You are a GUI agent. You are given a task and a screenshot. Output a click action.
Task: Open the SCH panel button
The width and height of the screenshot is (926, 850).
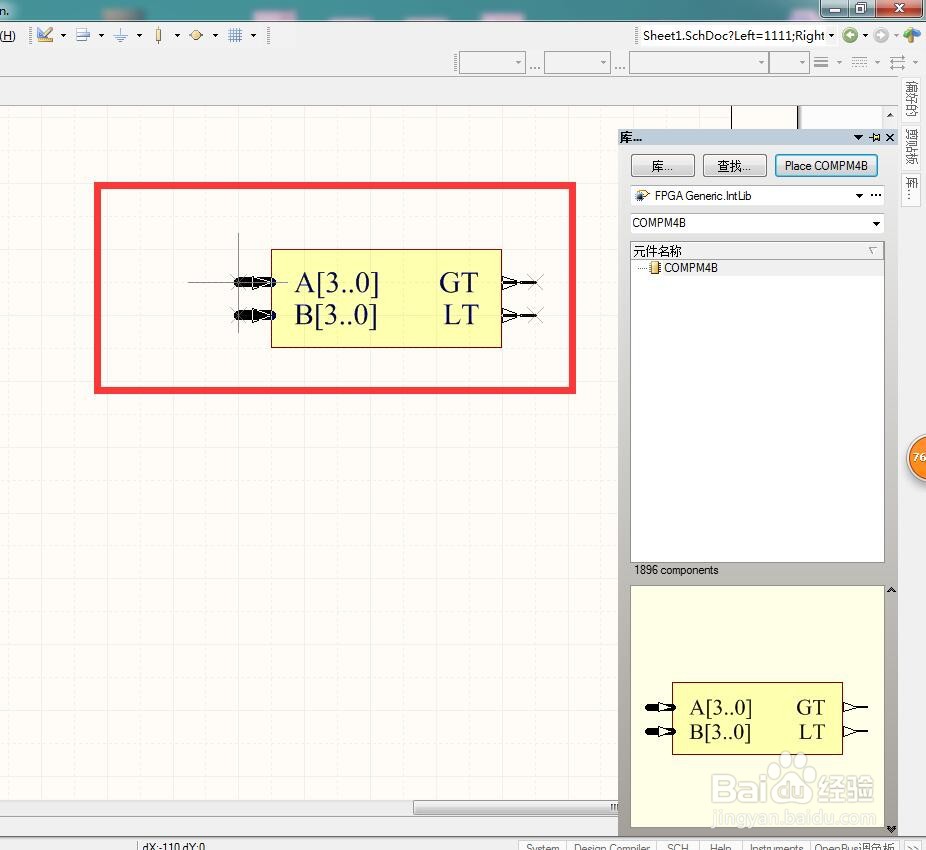tap(678, 845)
